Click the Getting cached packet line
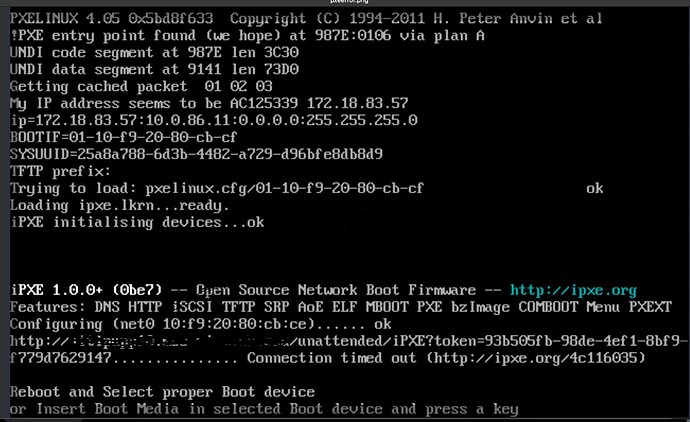This screenshot has height=422, width=690. [x=141, y=87]
